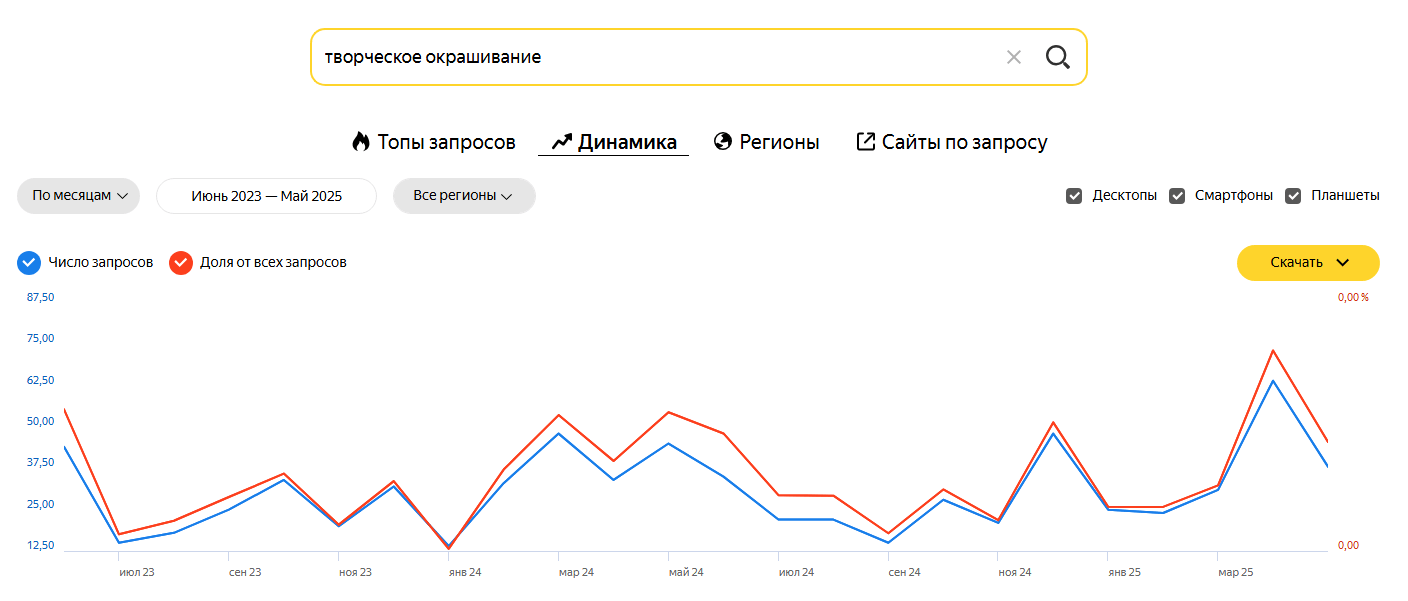Click the external link icon for Сайты по запросу
Screen dimensions: 1408x601
(866, 142)
